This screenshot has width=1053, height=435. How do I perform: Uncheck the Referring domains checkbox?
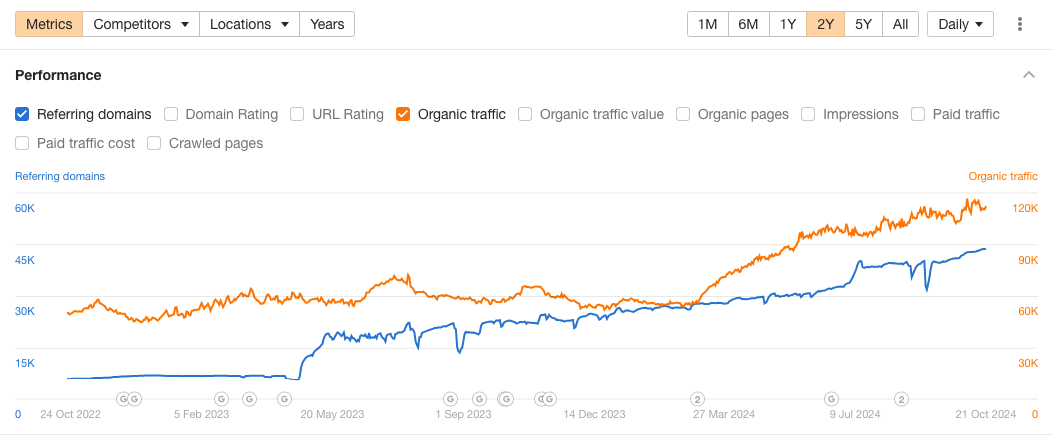point(22,114)
